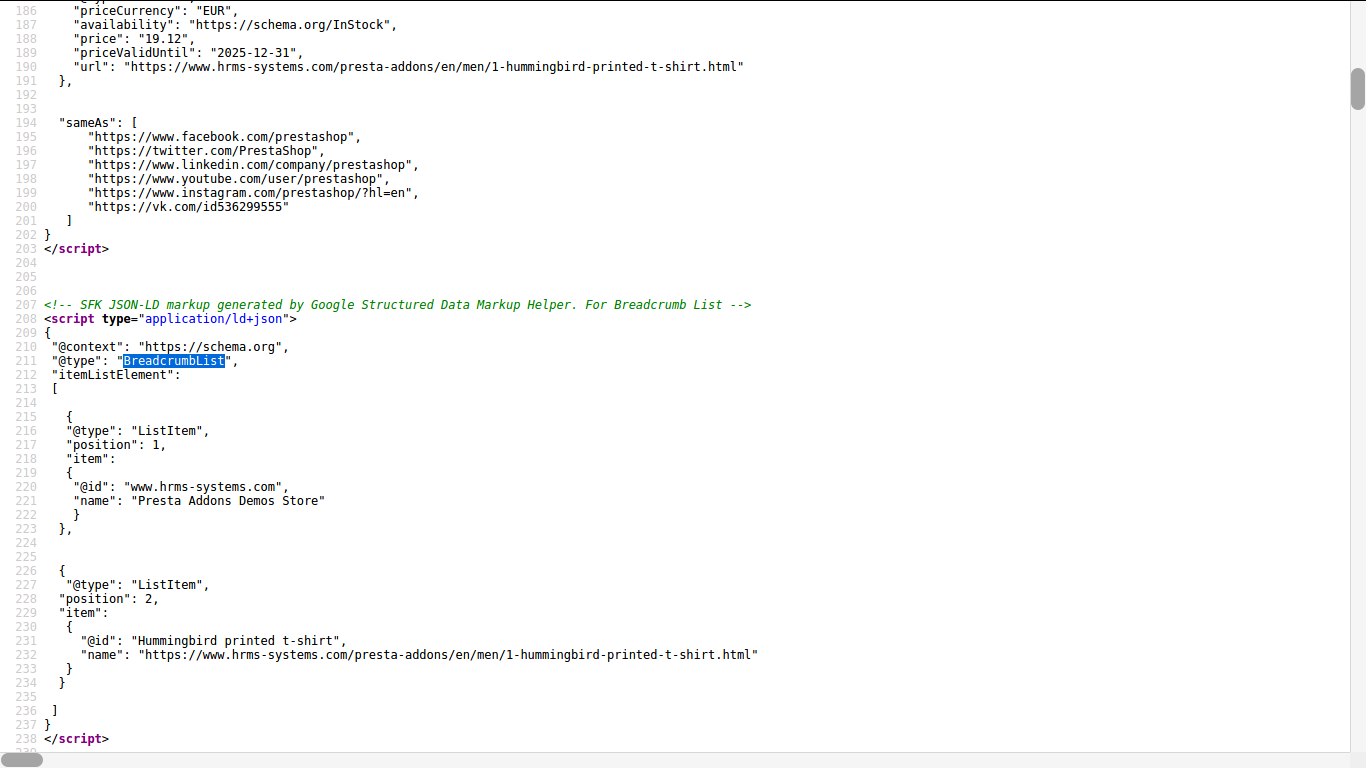Click the "Presta Addons Demos Store" name value

point(228,501)
